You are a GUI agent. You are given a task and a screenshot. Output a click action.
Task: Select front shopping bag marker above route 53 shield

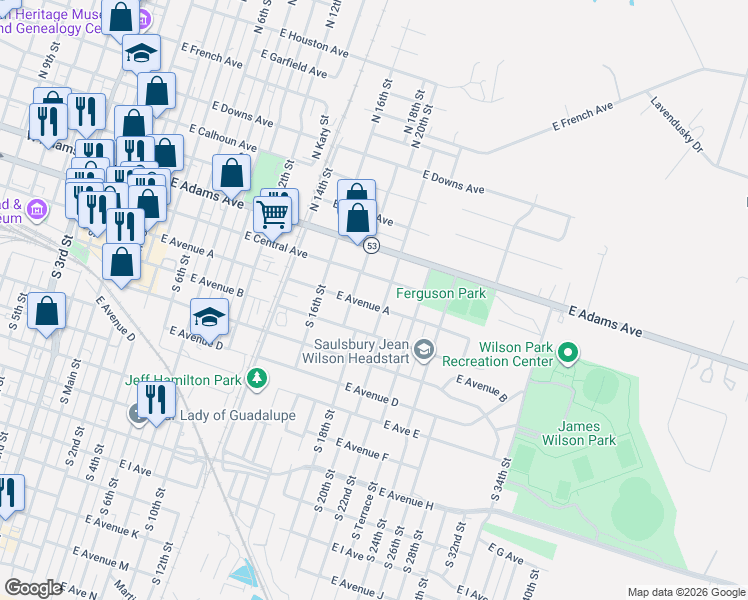pos(358,219)
